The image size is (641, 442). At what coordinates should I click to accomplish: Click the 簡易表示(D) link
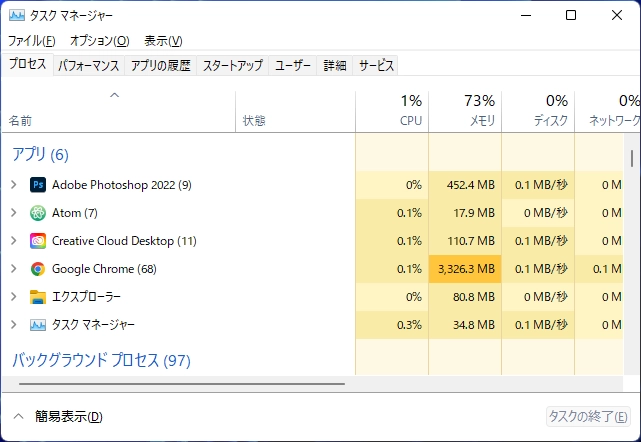coord(69,417)
